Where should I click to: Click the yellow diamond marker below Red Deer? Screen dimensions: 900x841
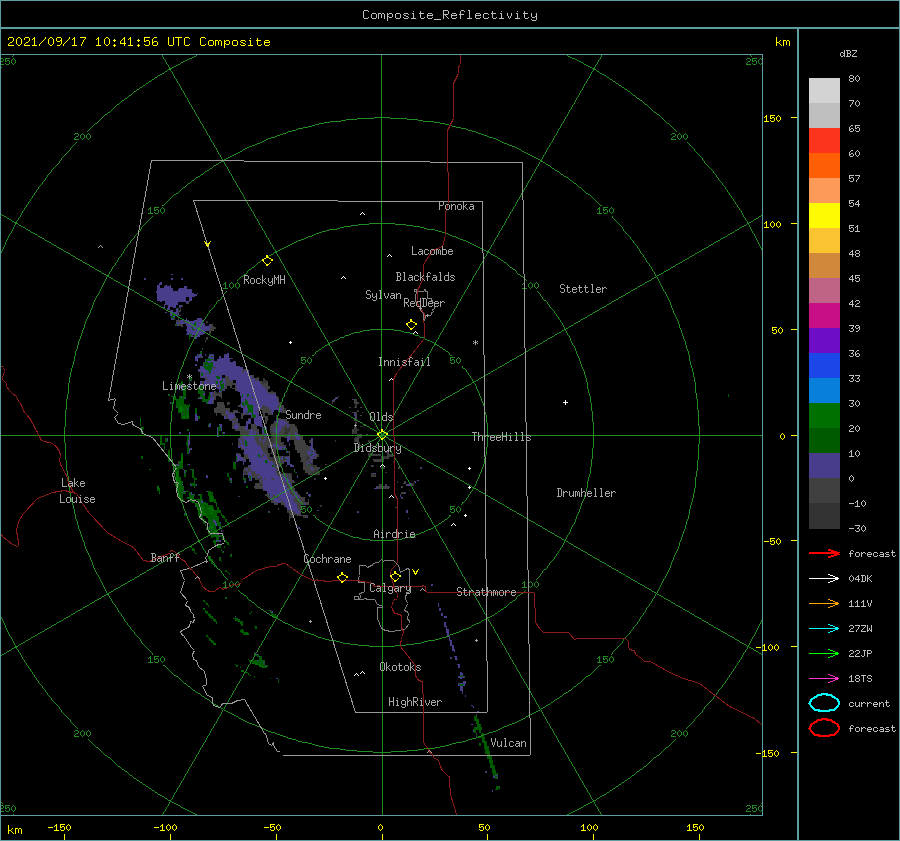[x=411, y=325]
